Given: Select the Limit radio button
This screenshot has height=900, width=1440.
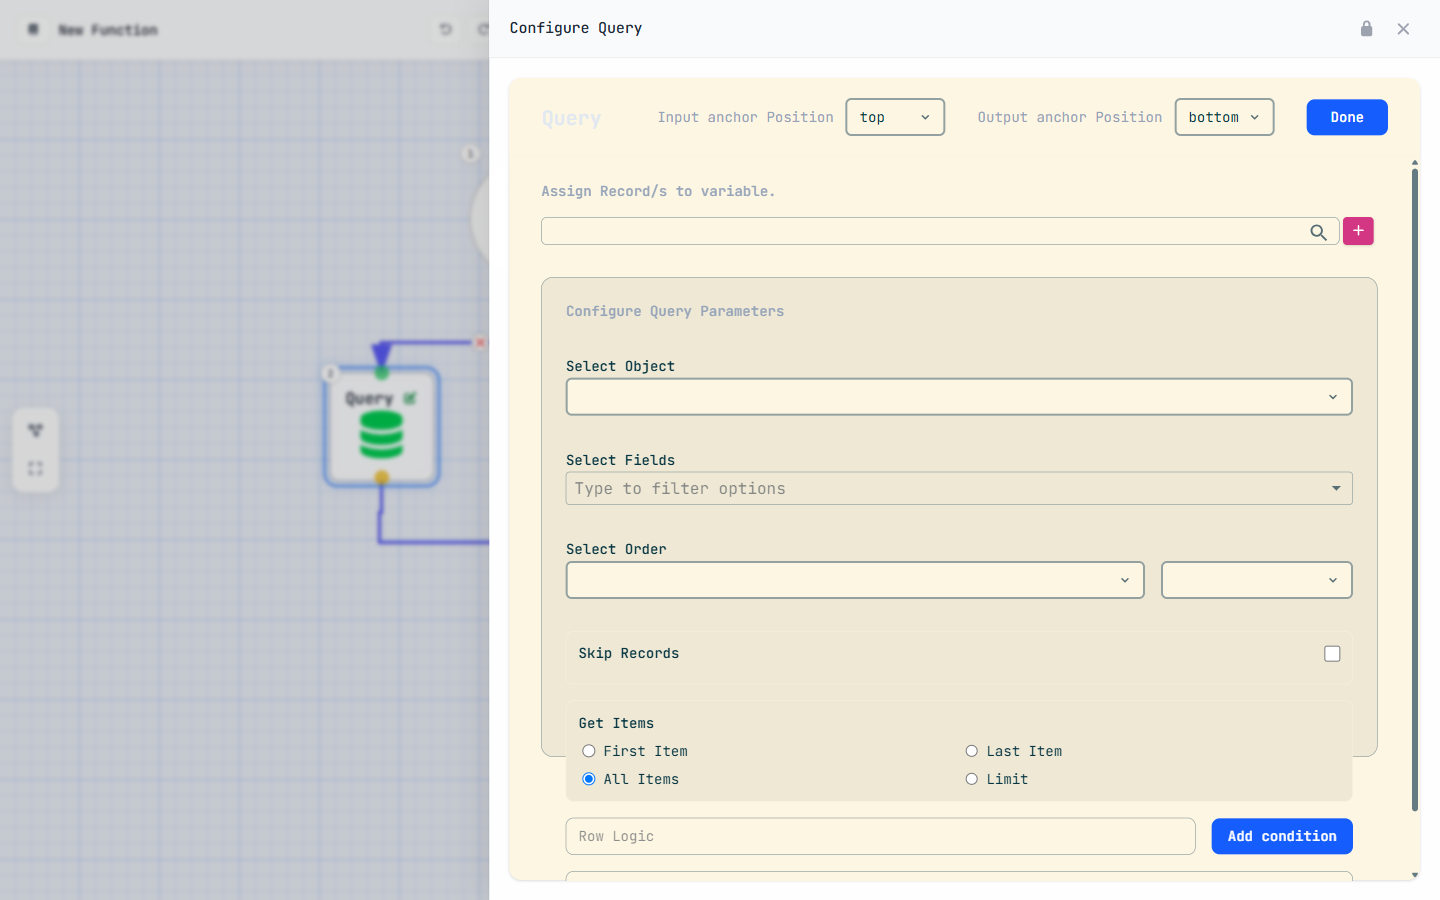Looking at the screenshot, I should [x=971, y=779].
